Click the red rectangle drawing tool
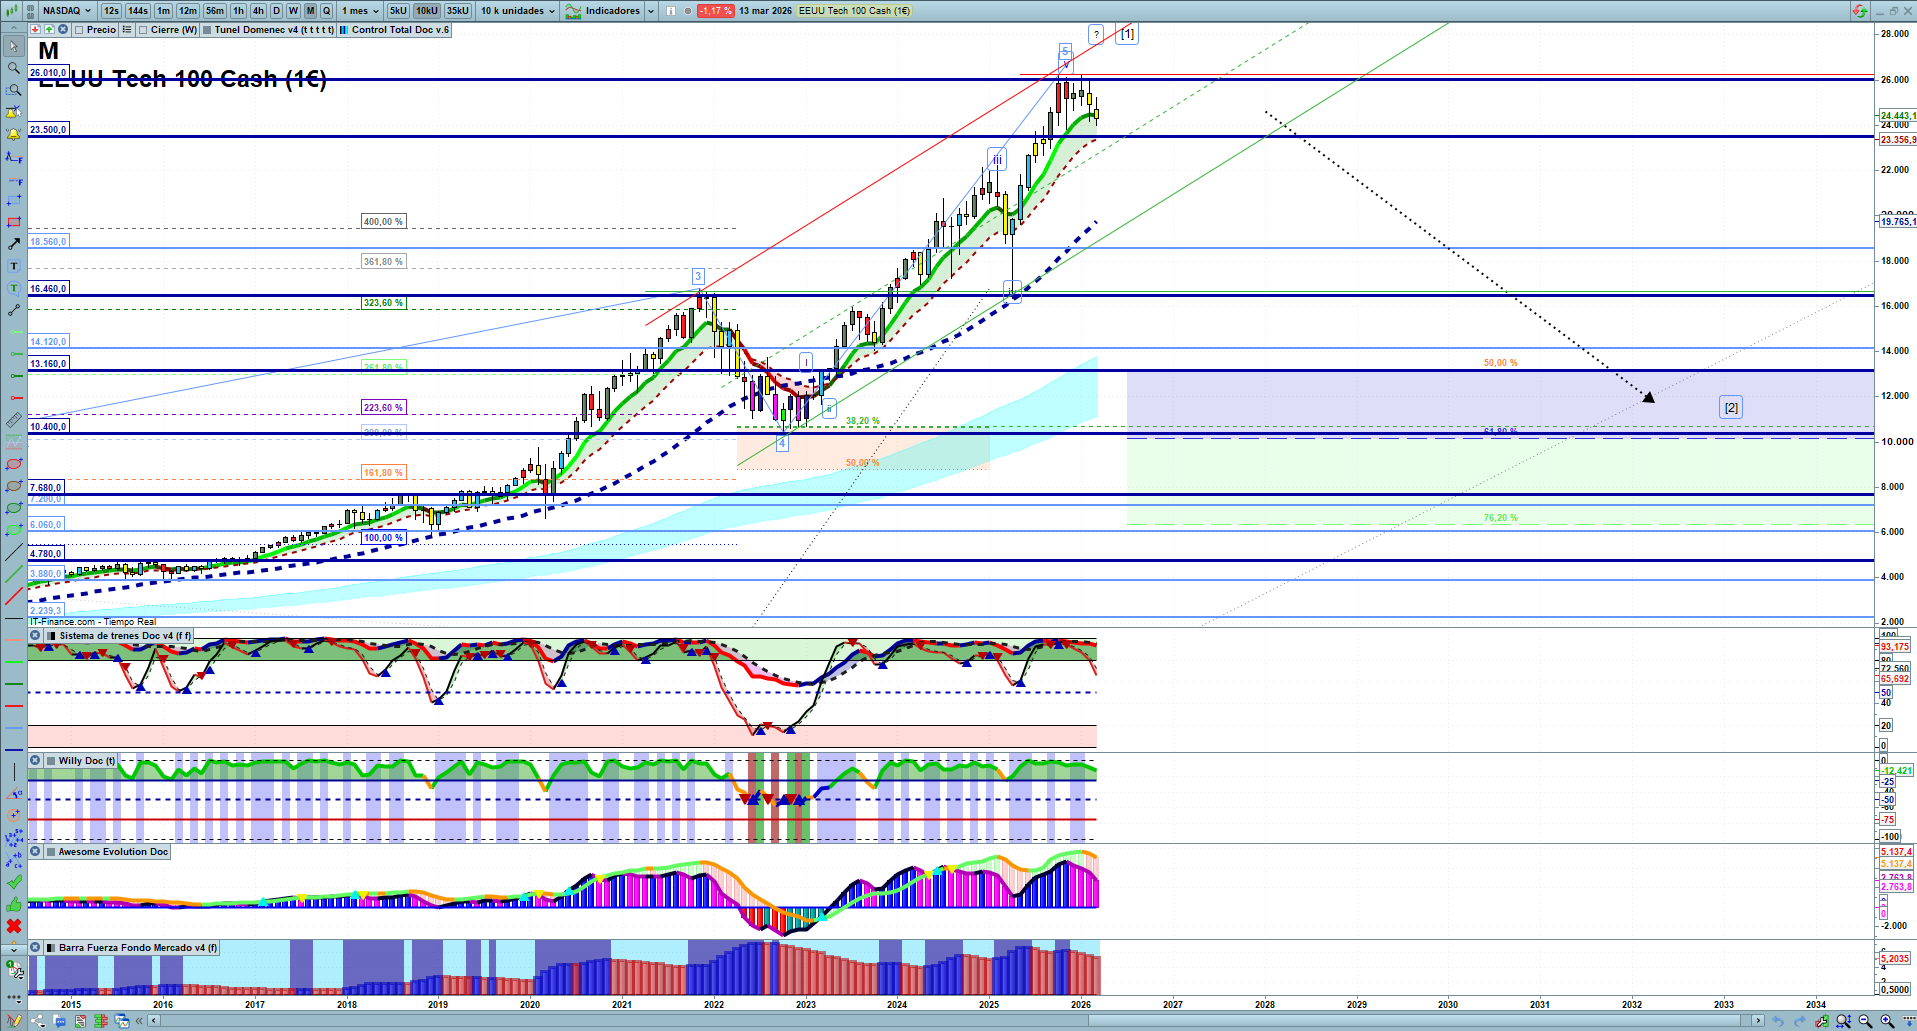 click(14, 222)
